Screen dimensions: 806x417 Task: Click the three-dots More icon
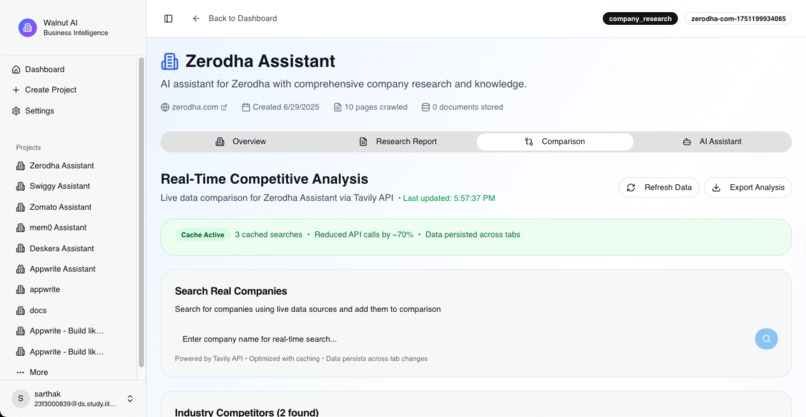(x=21, y=372)
